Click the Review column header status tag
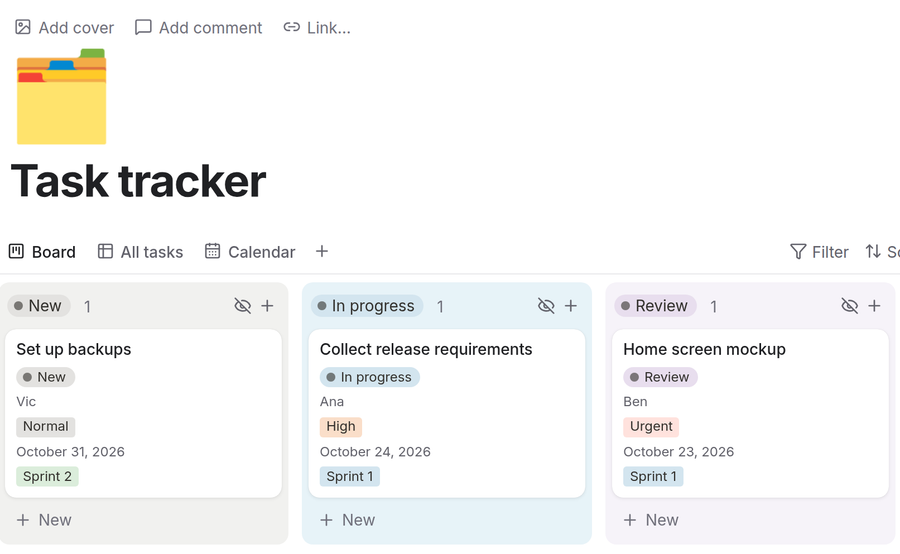900x554 pixels. tap(655, 306)
